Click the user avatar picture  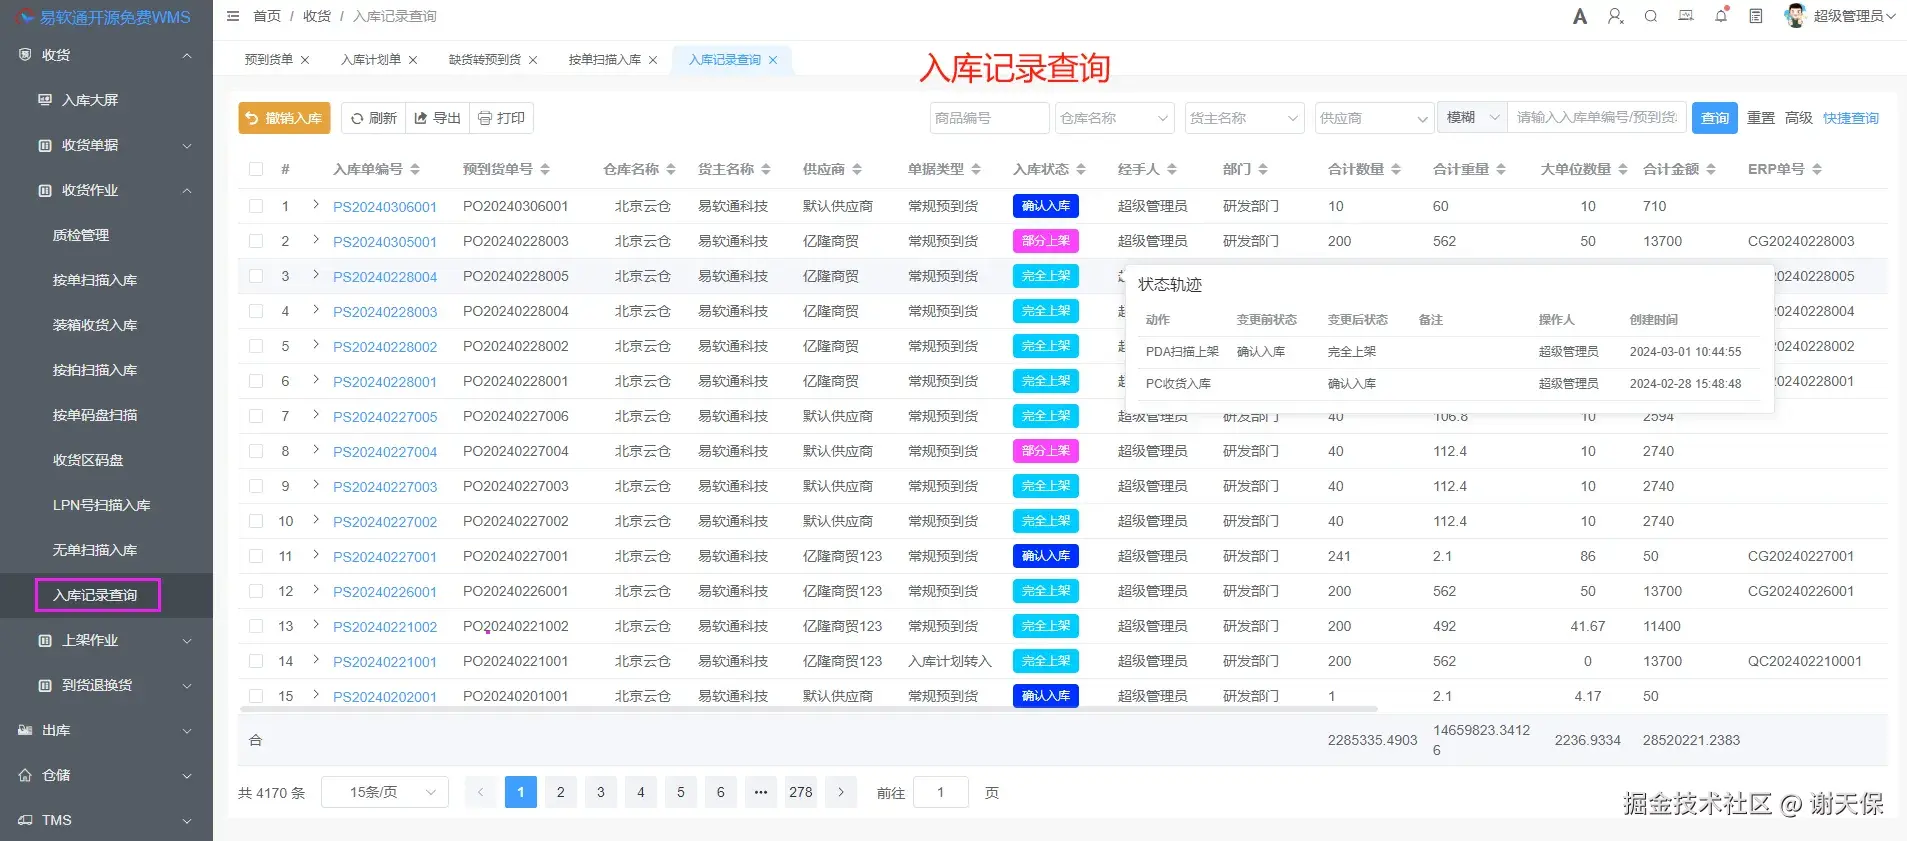(x=1795, y=16)
